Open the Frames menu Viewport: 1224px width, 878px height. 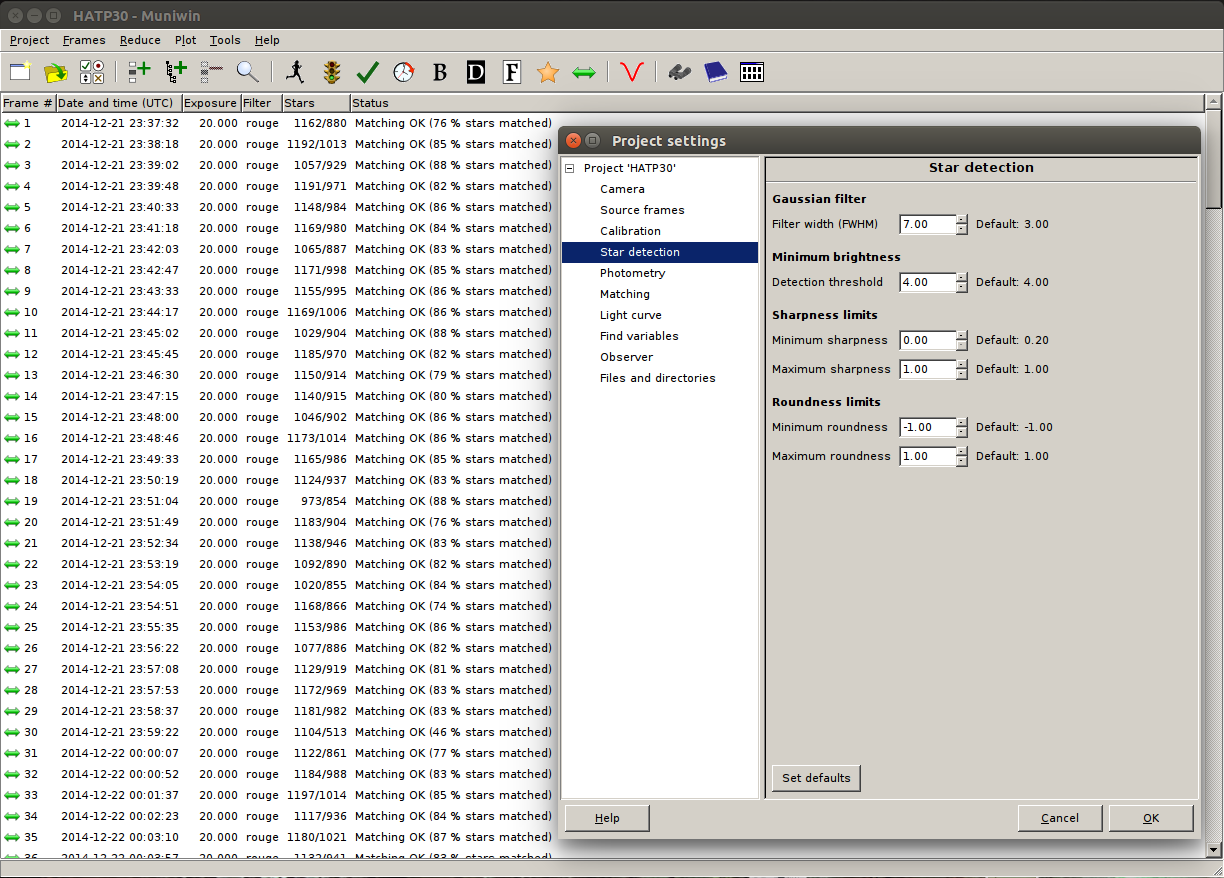pos(84,40)
